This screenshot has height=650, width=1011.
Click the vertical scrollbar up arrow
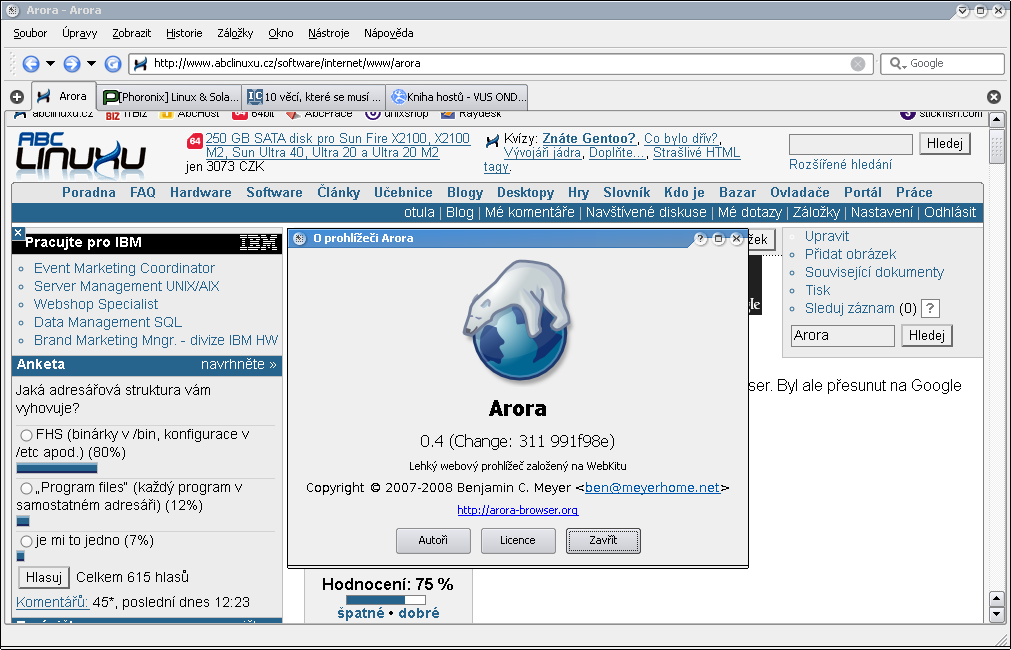[996, 119]
